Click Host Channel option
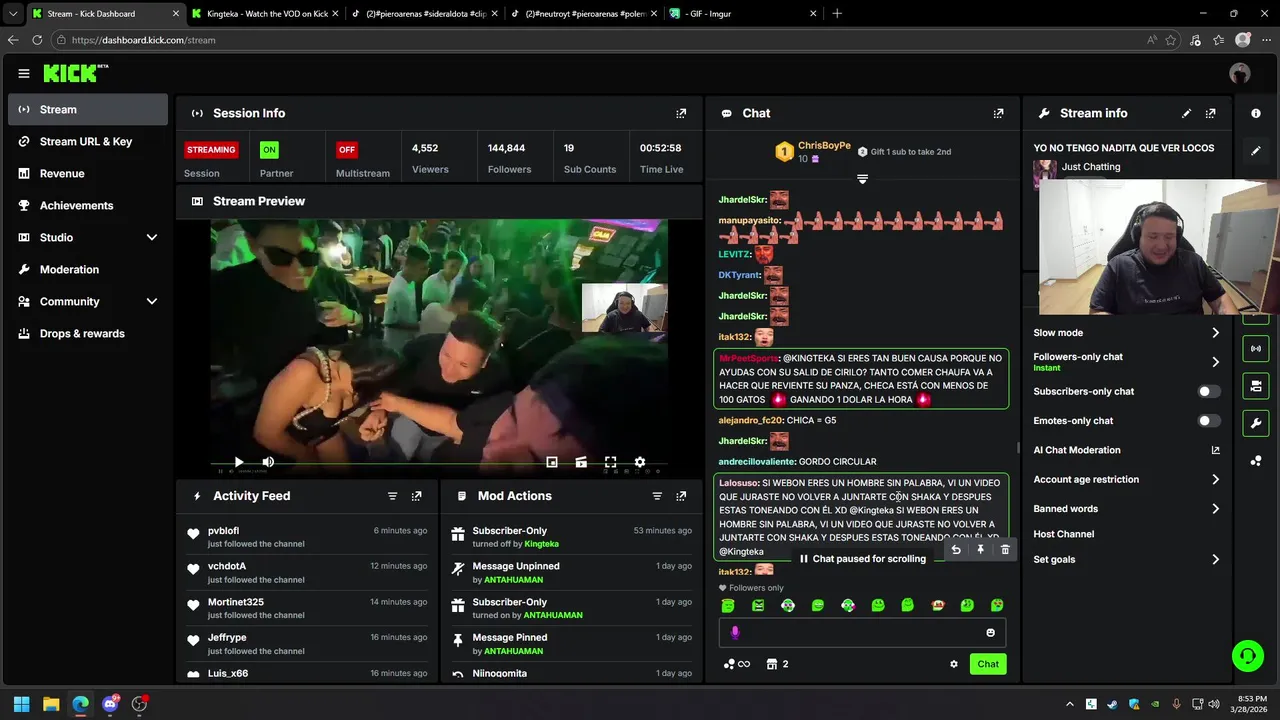The width and height of the screenshot is (1280, 720). click(1063, 534)
